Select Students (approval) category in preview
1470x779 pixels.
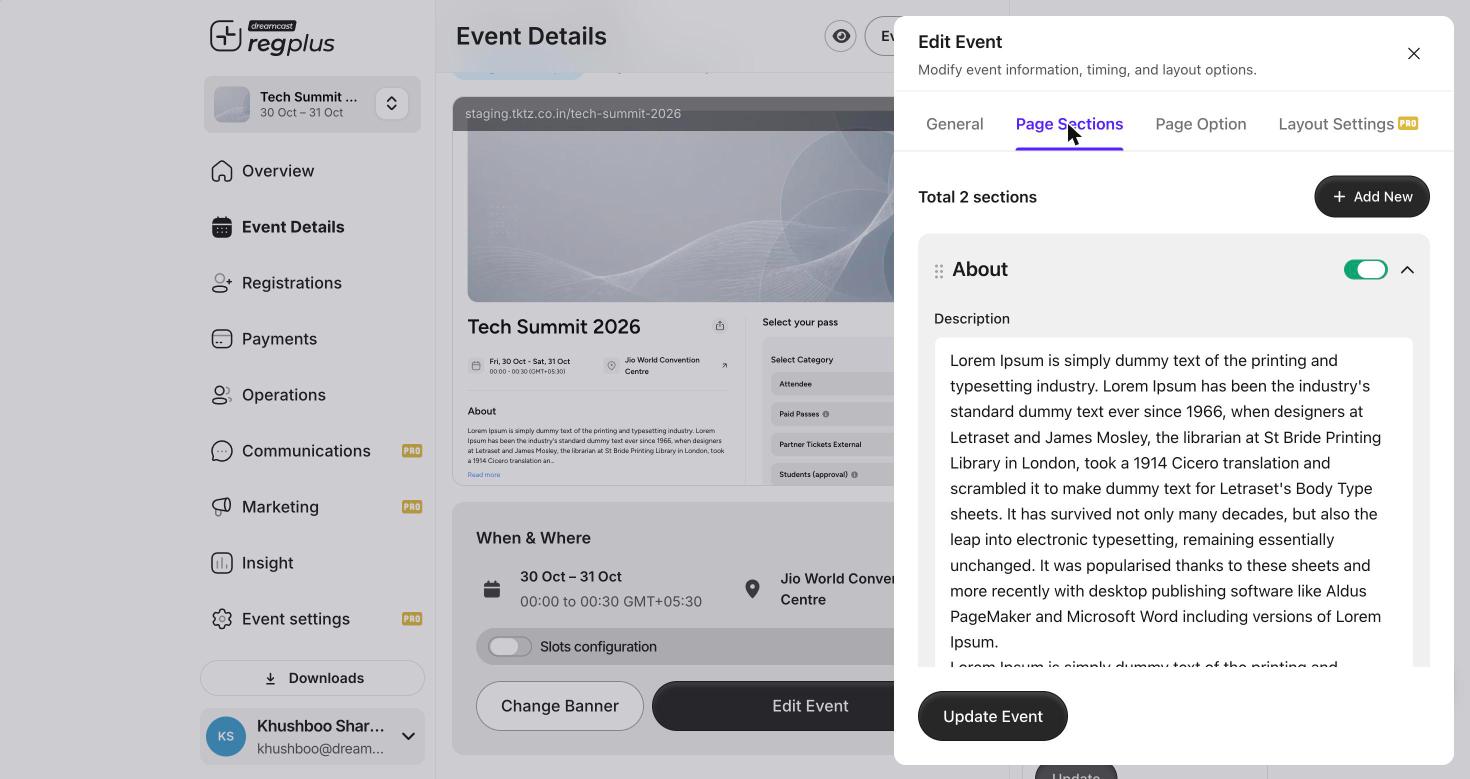[832, 474]
